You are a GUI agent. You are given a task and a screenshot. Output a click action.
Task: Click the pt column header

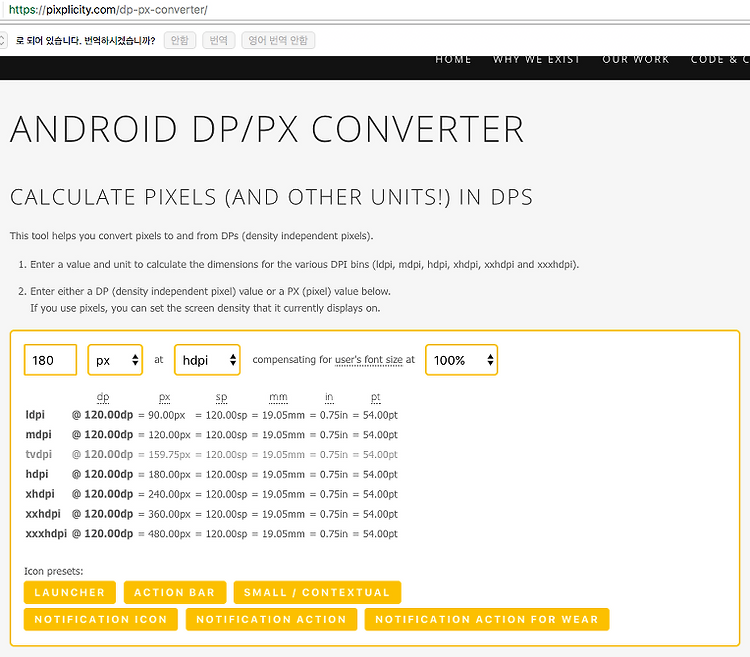(x=375, y=397)
